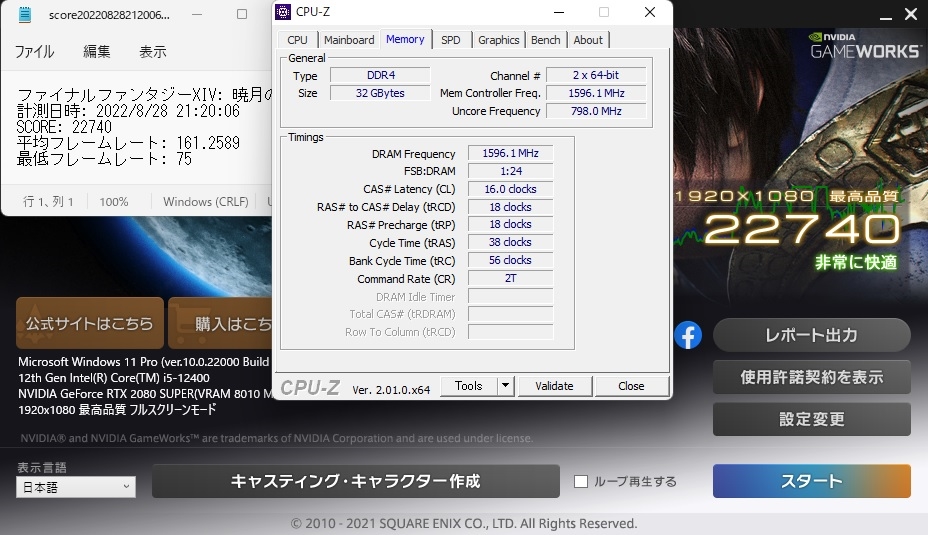Viewport: 928px width, 535px height.
Task: Select the Memory tab in CPU-Z
Action: 405,39
